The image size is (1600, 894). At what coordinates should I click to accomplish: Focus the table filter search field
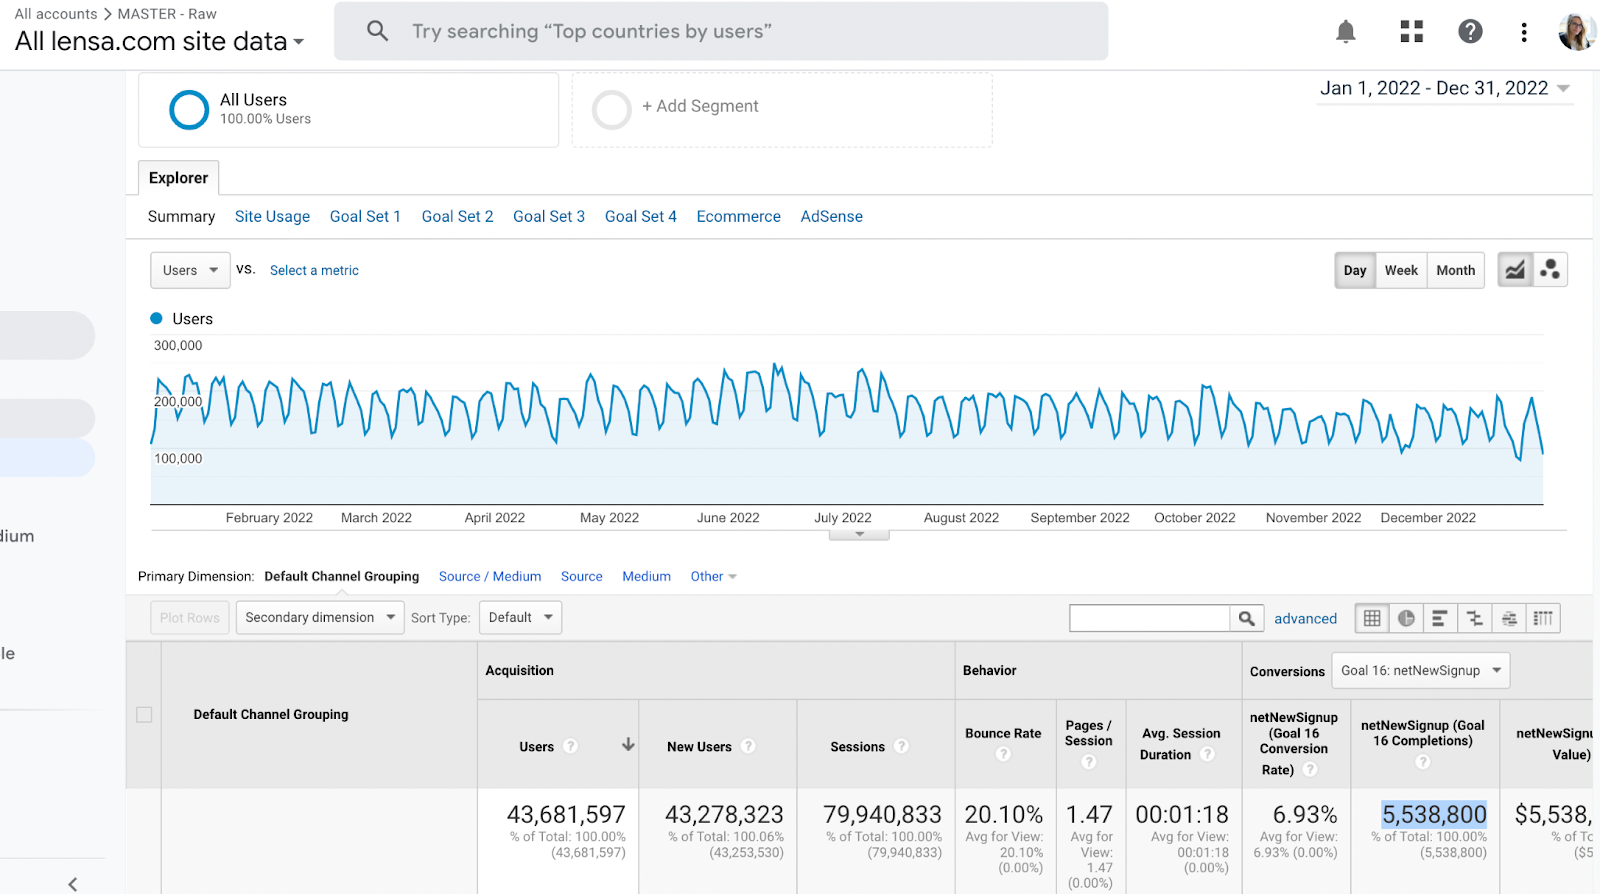coord(1149,618)
